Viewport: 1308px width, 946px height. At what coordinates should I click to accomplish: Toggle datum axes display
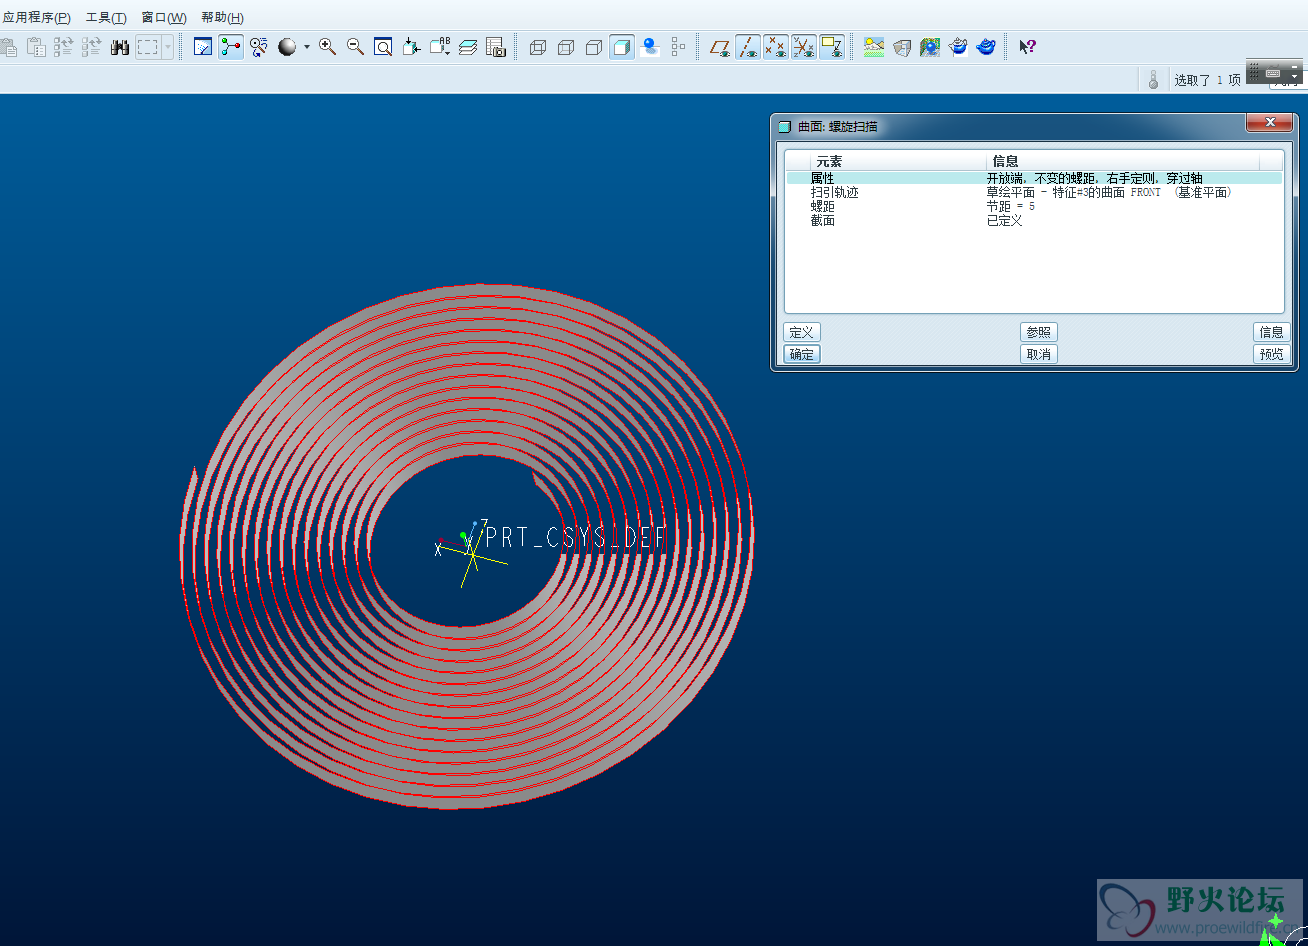tap(747, 47)
